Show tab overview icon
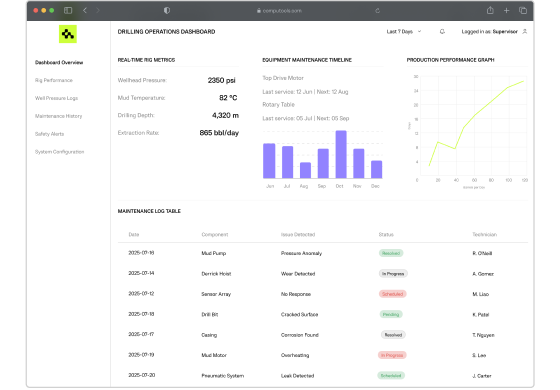Screen dimensions: 560x390 [523, 10]
